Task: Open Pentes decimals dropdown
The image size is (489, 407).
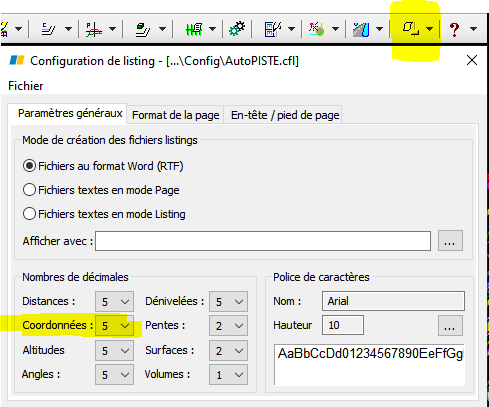Action: tap(228, 326)
